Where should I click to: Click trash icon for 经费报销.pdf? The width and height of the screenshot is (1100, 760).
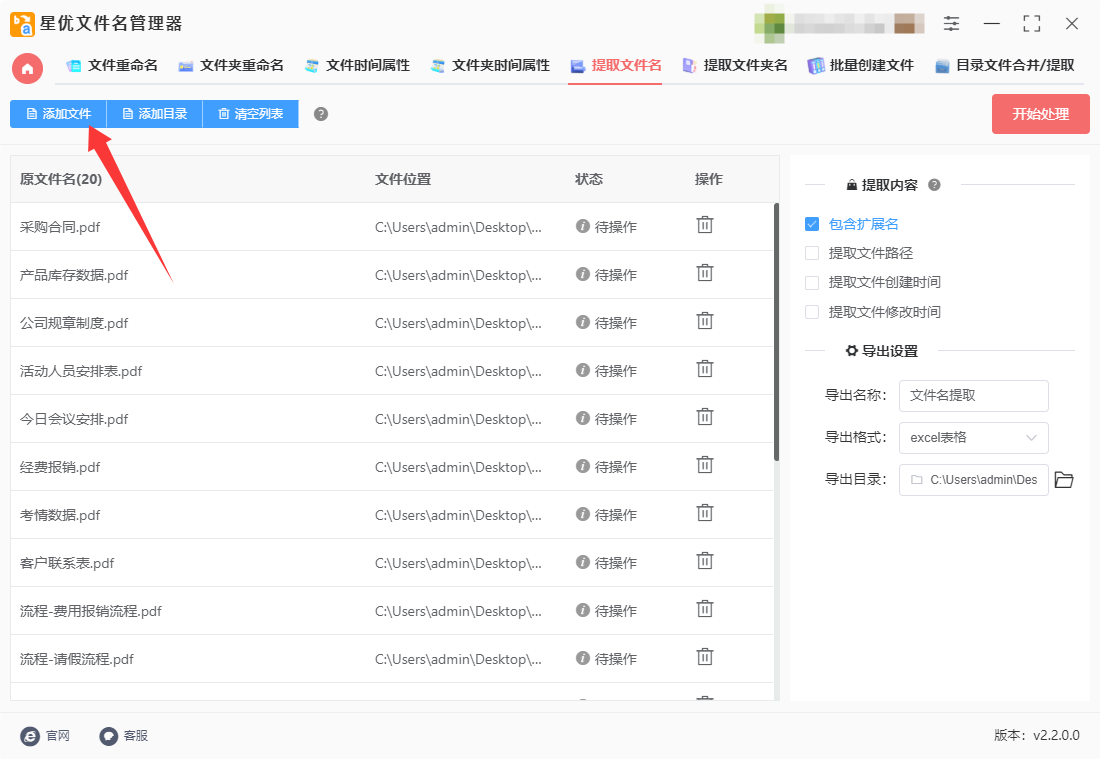point(705,465)
